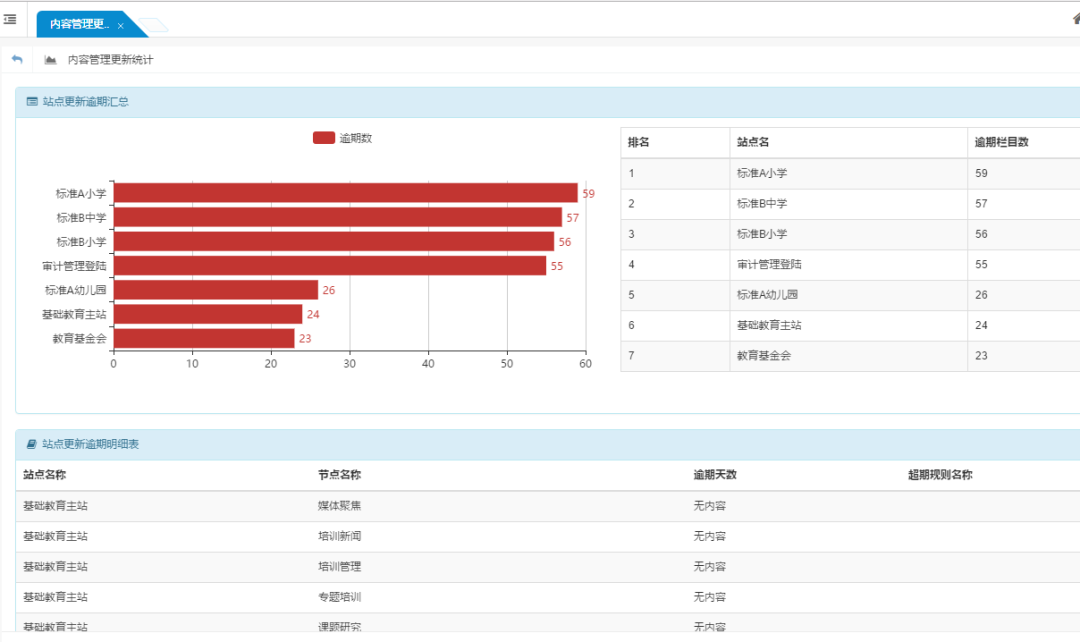Select the 媒体聚焦 row in detail table
Image resolution: width=1080 pixels, height=642 pixels.
coord(339,506)
